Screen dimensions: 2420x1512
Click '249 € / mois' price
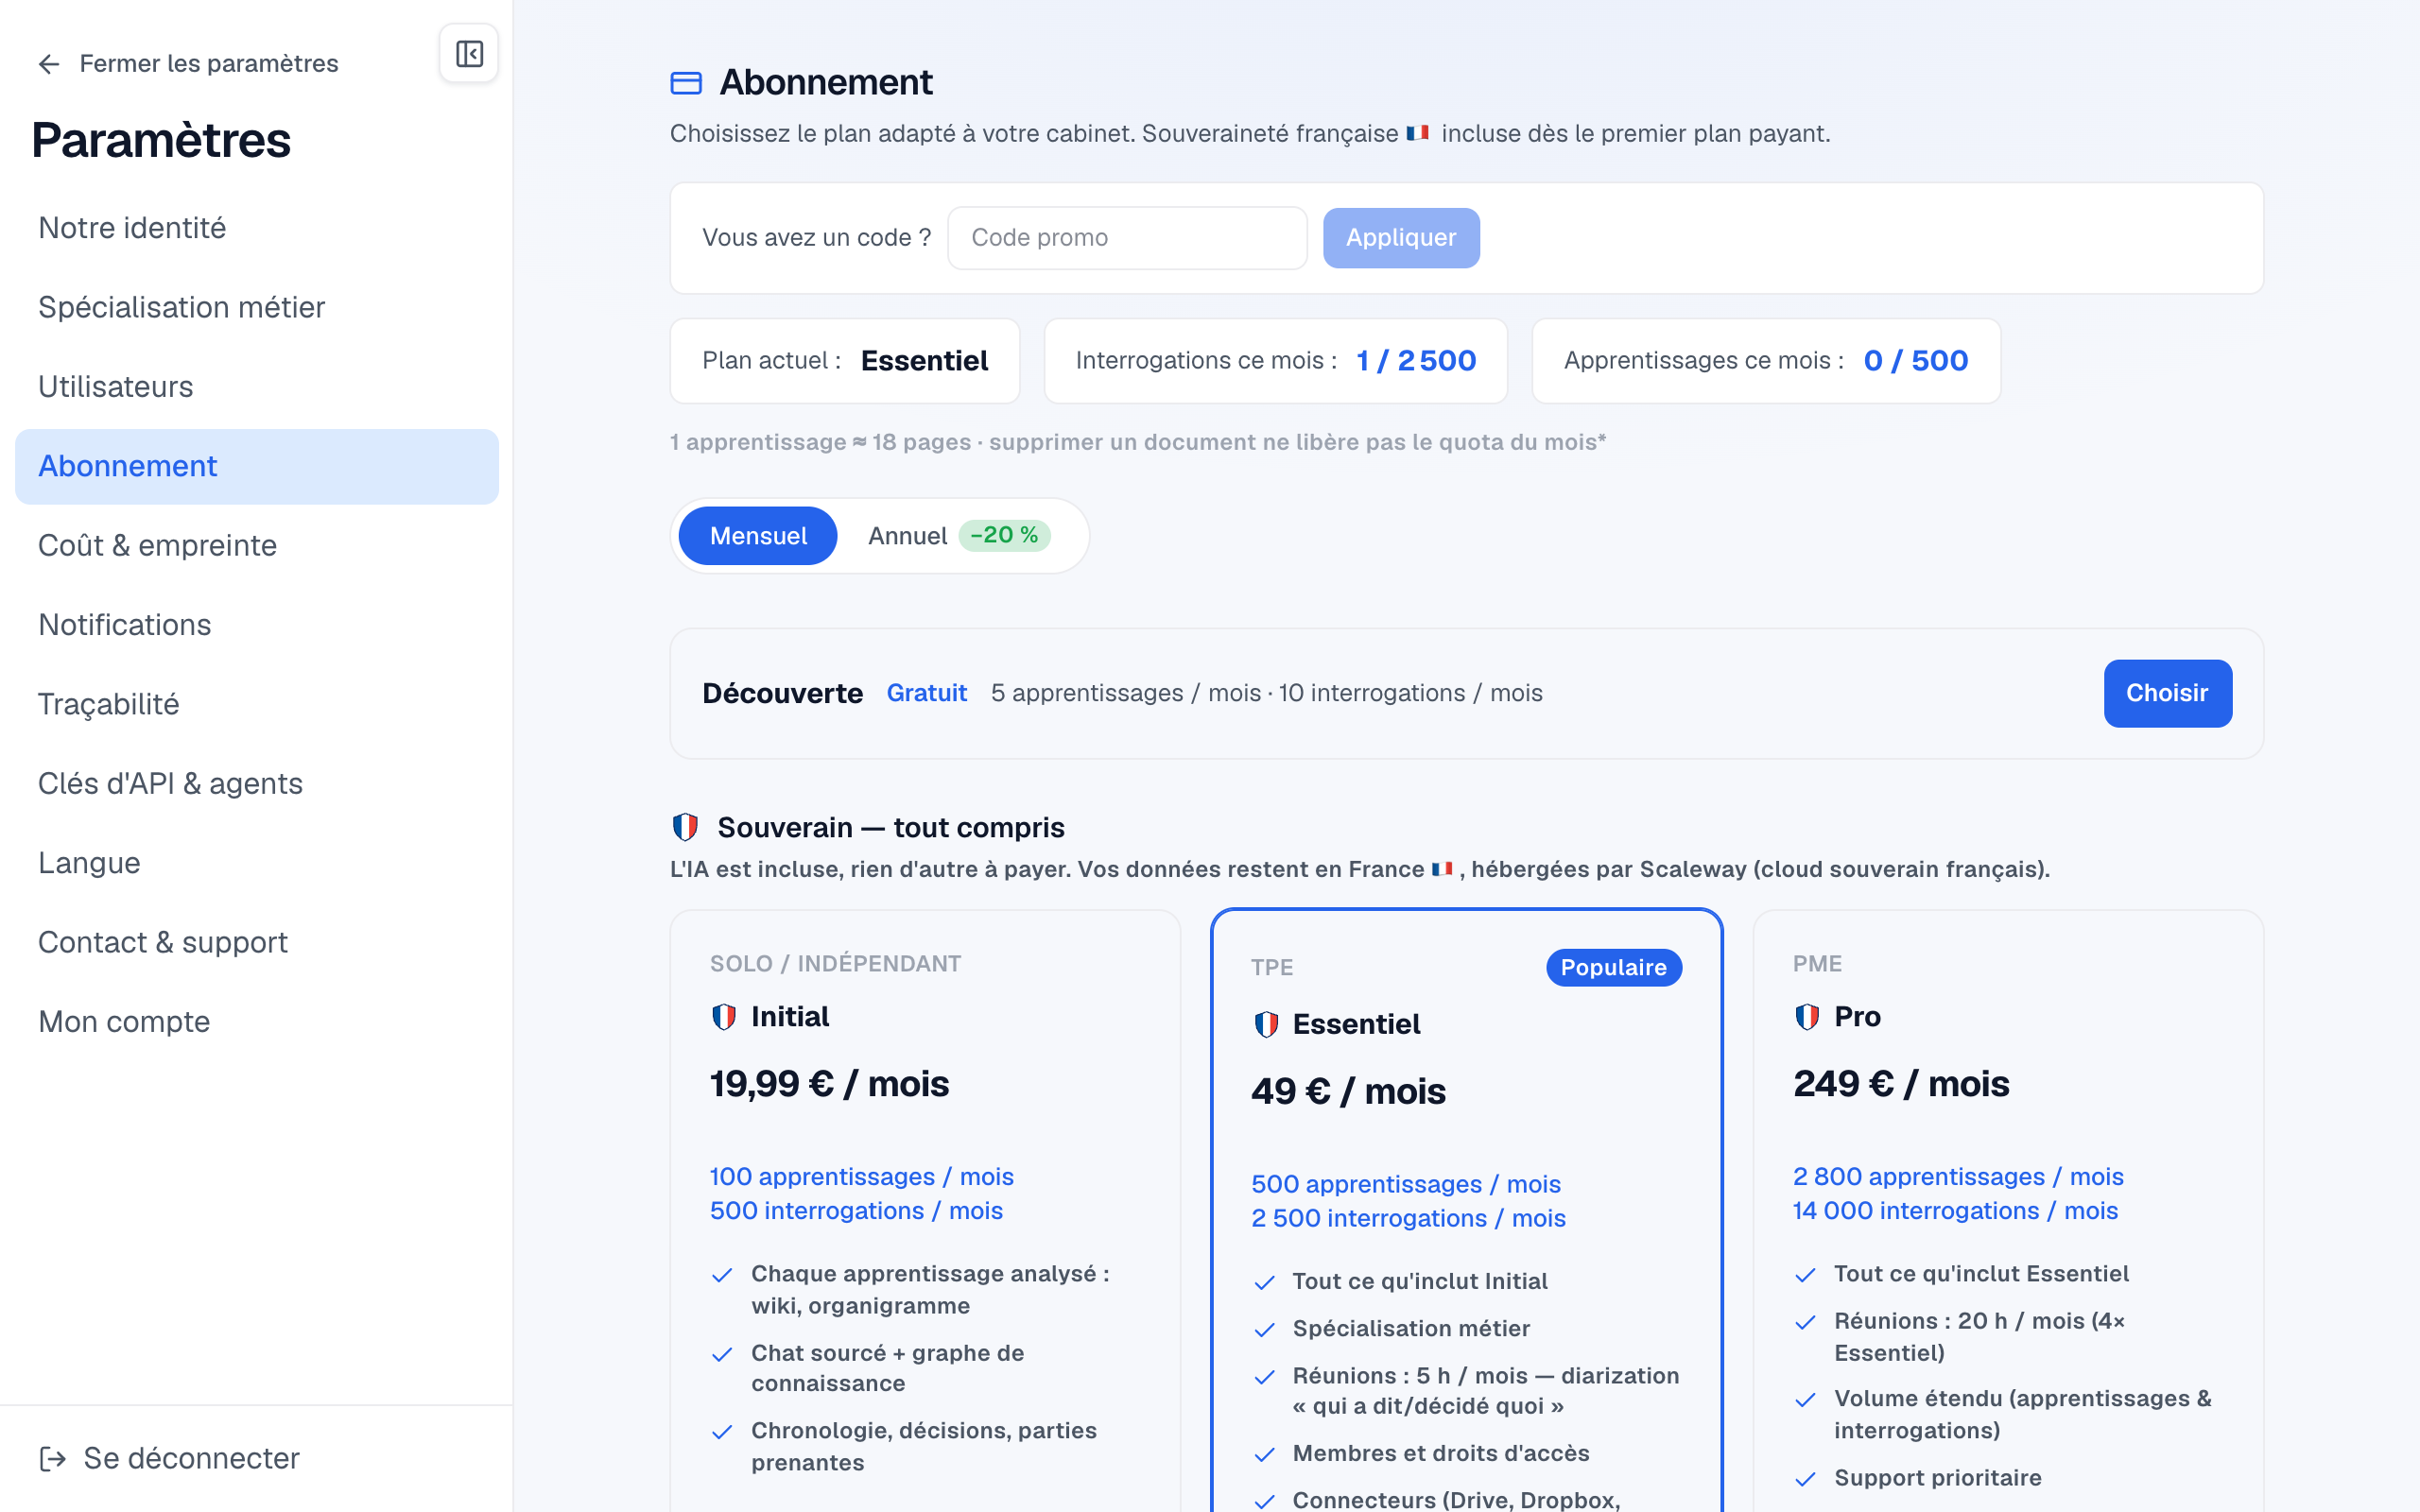tap(1901, 1084)
